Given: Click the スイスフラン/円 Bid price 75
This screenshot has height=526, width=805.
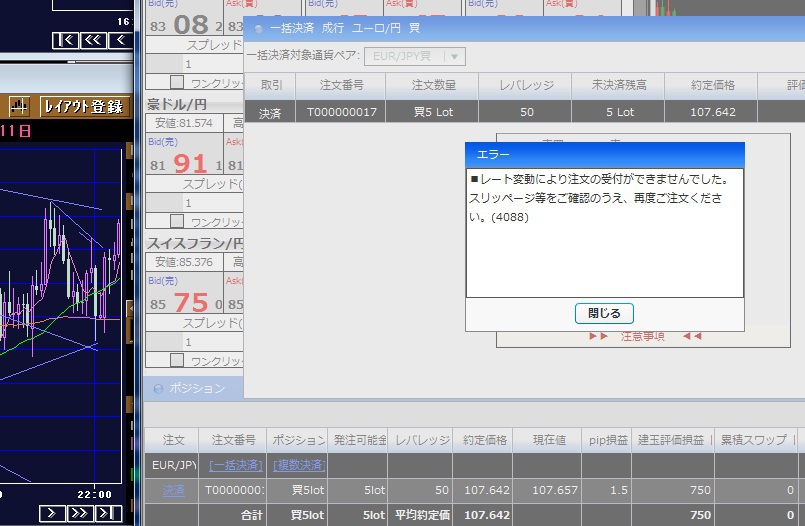Looking at the screenshot, I should click(190, 303).
